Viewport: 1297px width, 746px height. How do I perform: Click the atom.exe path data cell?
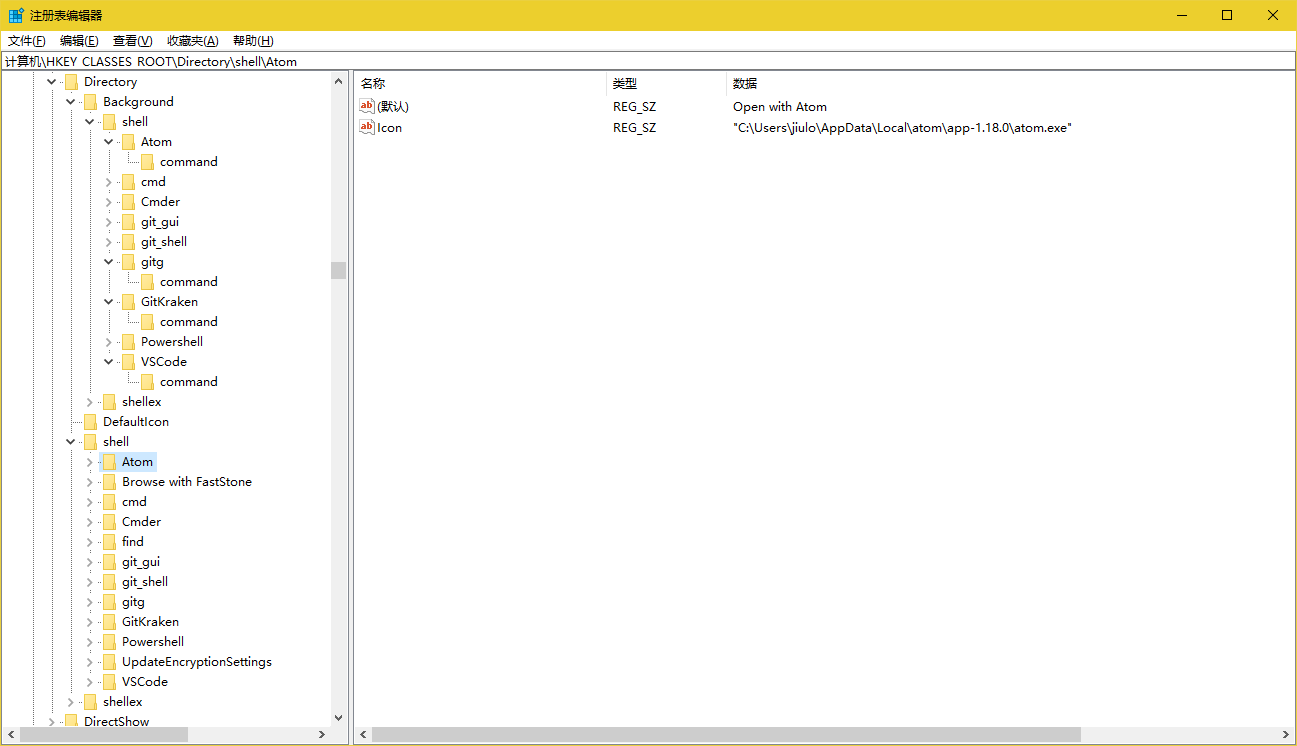[x=902, y=127]
